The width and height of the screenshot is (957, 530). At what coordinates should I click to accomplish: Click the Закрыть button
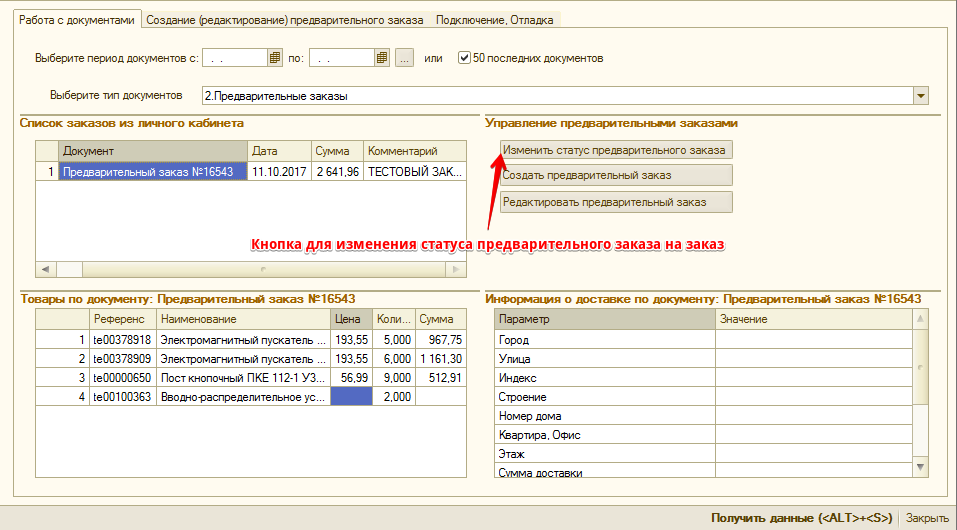pos(927,518)
